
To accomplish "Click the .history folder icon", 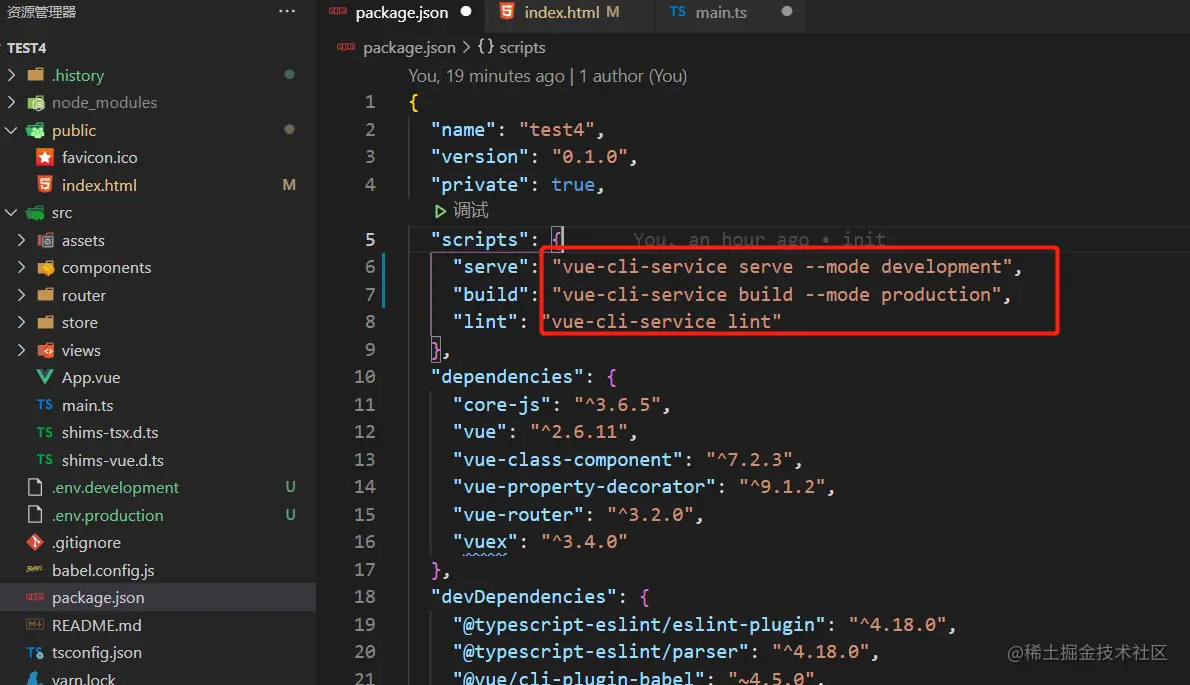I will pos(36,74).
